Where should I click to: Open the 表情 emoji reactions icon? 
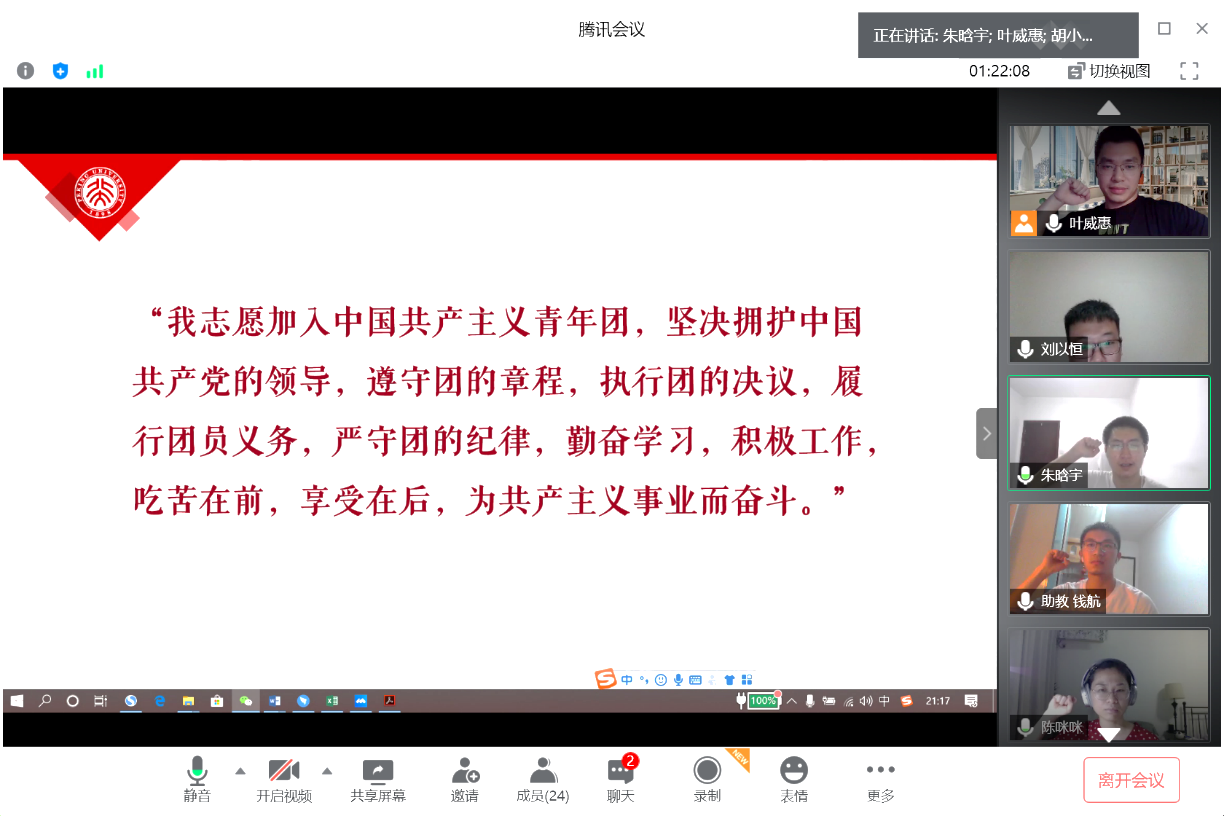(x=794, y=780)
